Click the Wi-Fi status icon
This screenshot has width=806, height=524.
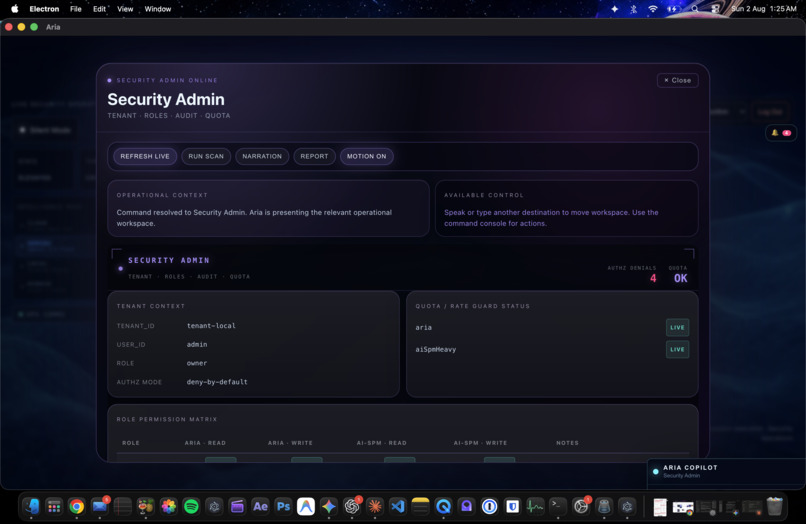pos(653,9)
